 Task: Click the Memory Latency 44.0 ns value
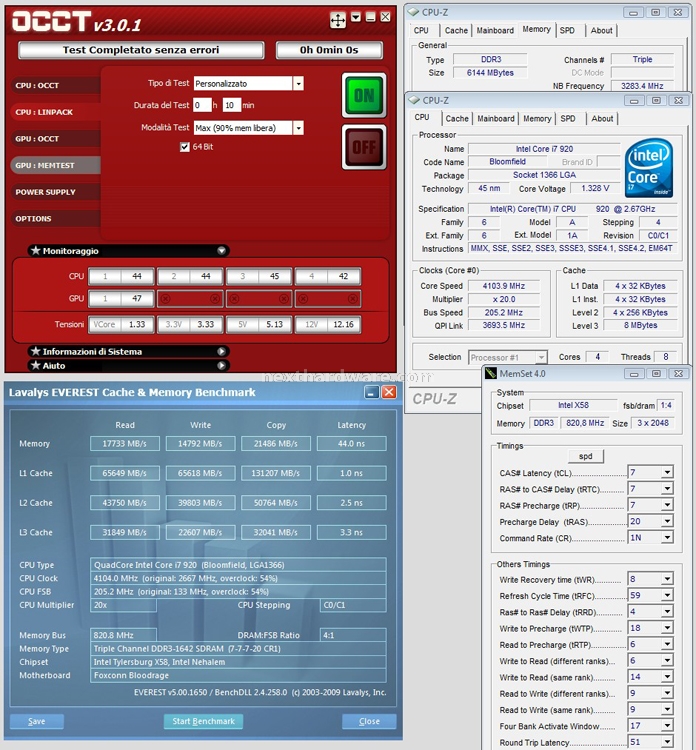(351, 444)
